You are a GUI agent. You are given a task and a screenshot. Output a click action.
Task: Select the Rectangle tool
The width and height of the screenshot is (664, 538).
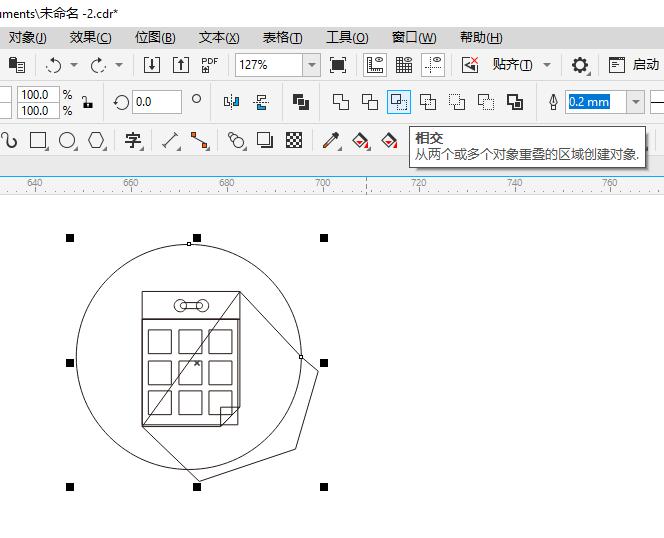coord(39,140)
